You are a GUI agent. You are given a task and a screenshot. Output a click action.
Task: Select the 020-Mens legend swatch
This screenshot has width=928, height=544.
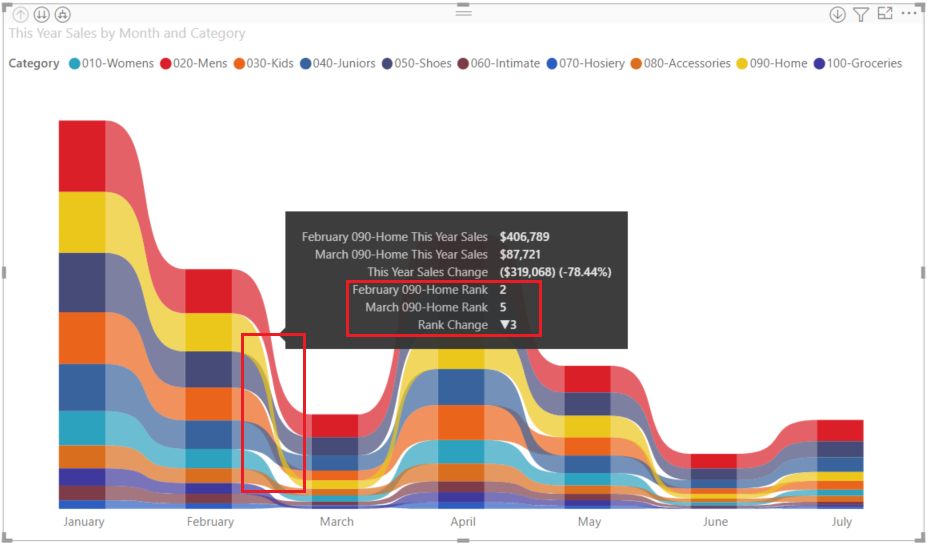click(x=166, y=63)
